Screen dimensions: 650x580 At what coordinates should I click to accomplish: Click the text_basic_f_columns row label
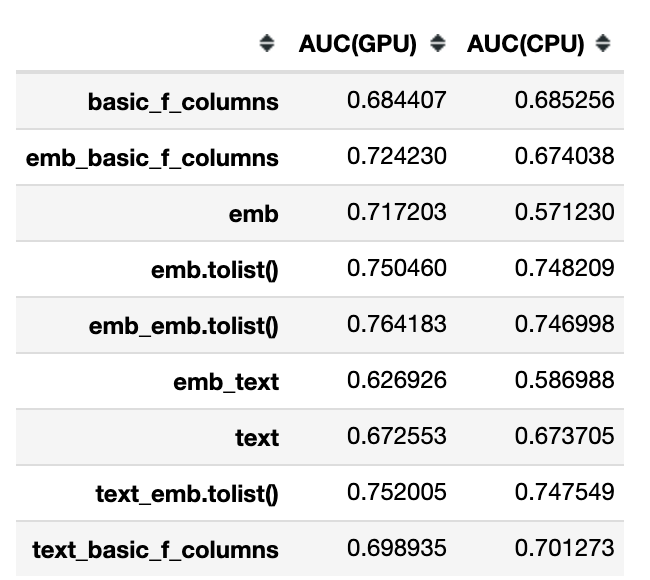click(x=156, y=550)
